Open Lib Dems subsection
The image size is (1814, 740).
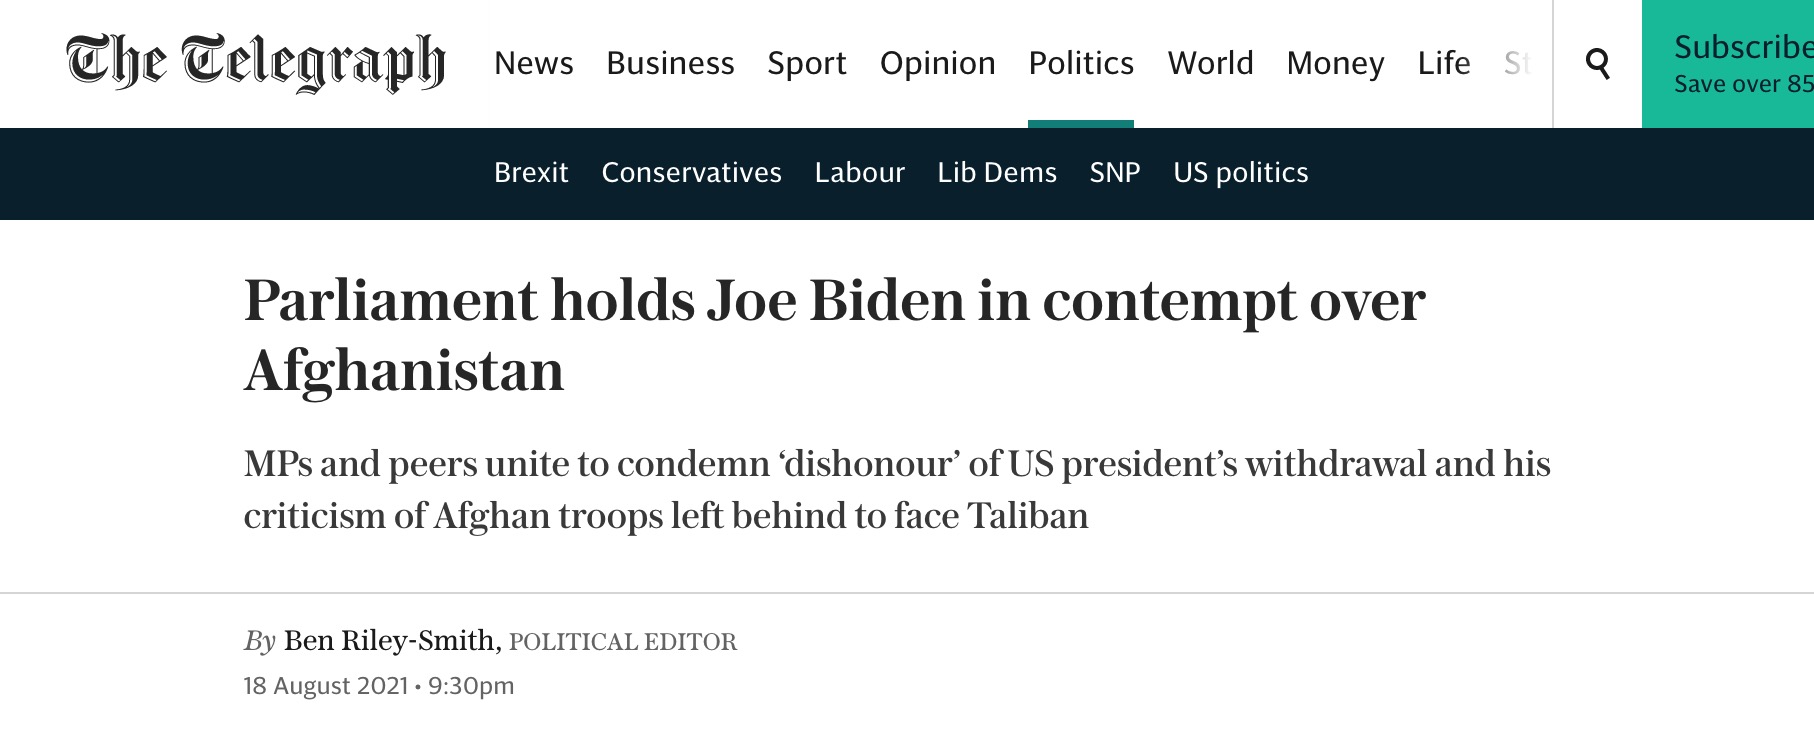pyautogui.click(x=997, y=173)
